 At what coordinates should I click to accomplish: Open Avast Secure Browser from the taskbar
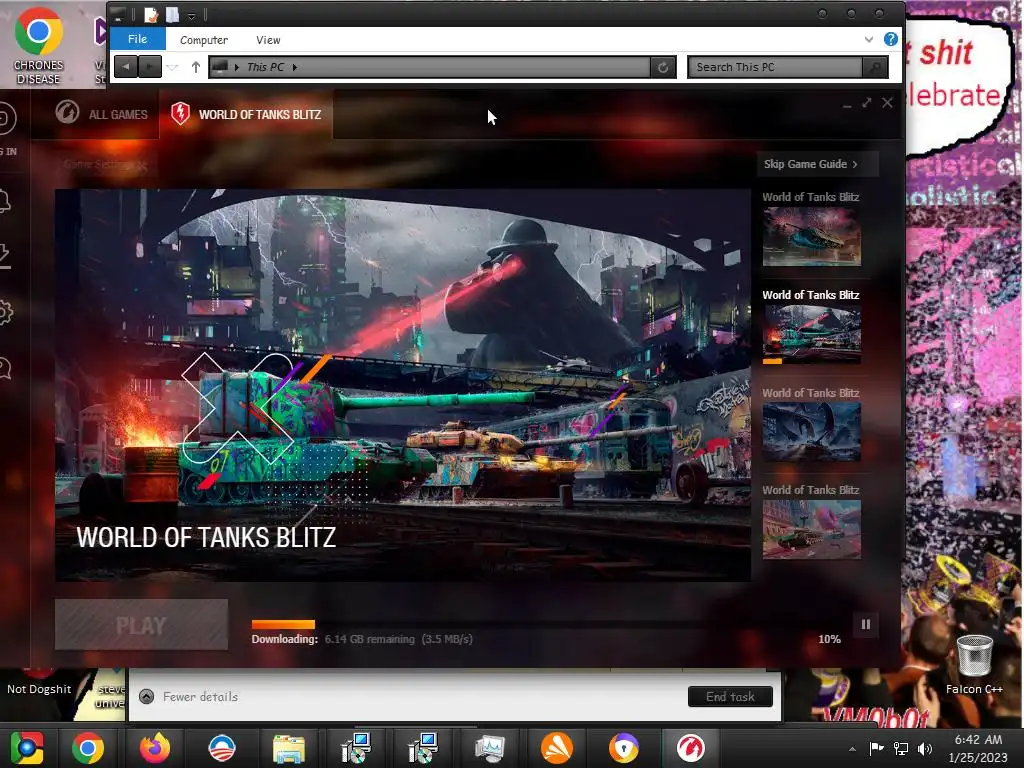click(623, 748)
